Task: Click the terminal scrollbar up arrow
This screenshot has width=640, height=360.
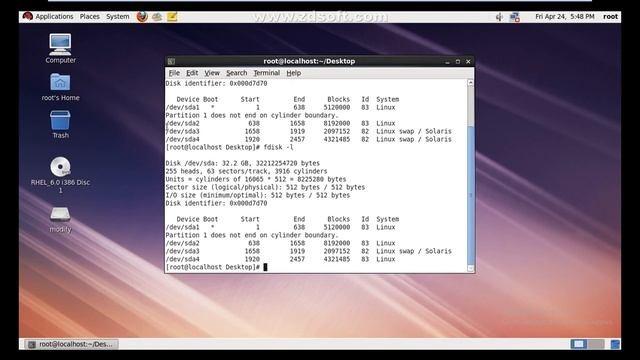Action: point(470,82)
